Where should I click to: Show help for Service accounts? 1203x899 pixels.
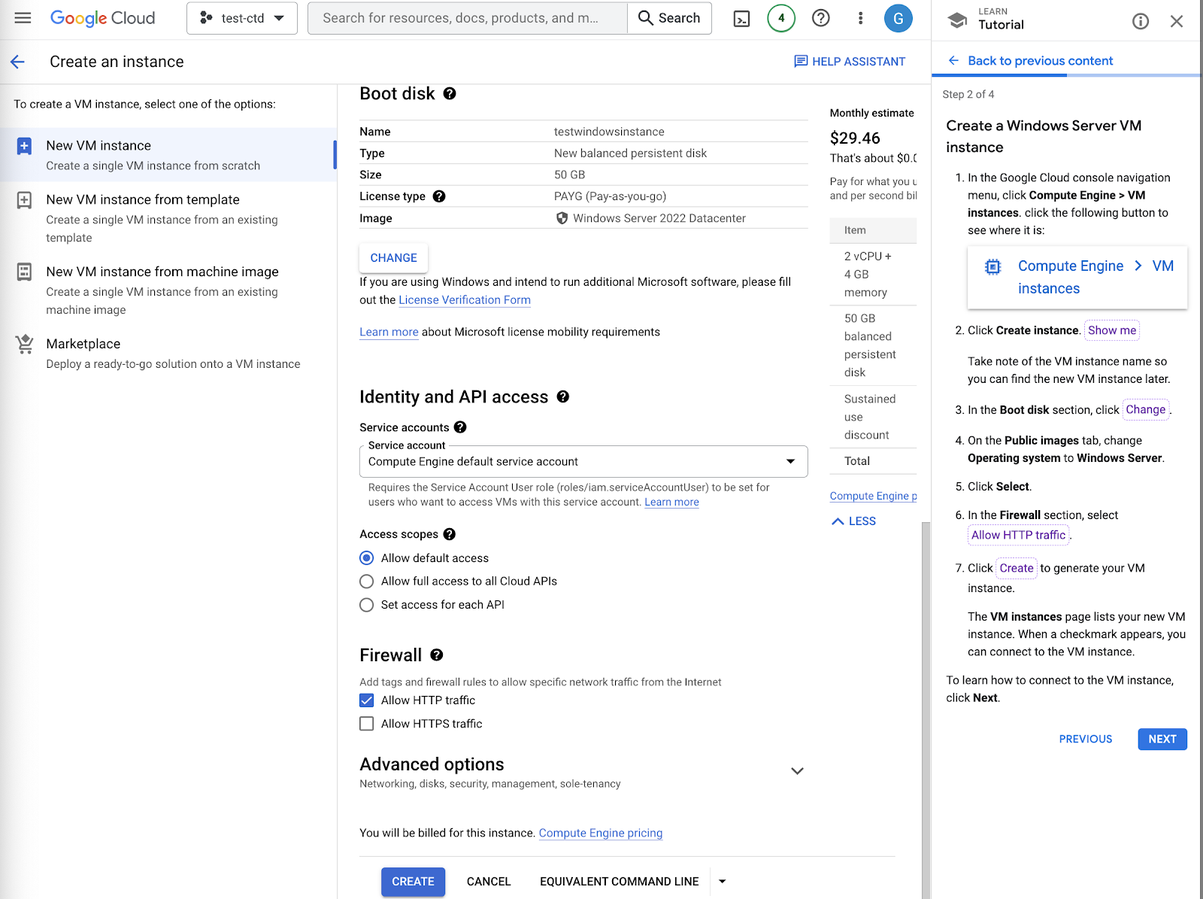(460, 427)
